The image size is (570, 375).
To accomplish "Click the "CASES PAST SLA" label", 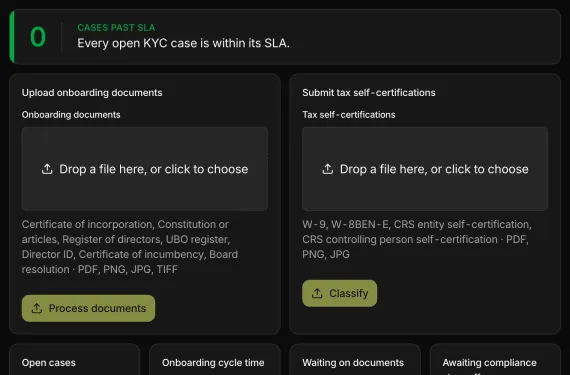I will coord(116,28).
